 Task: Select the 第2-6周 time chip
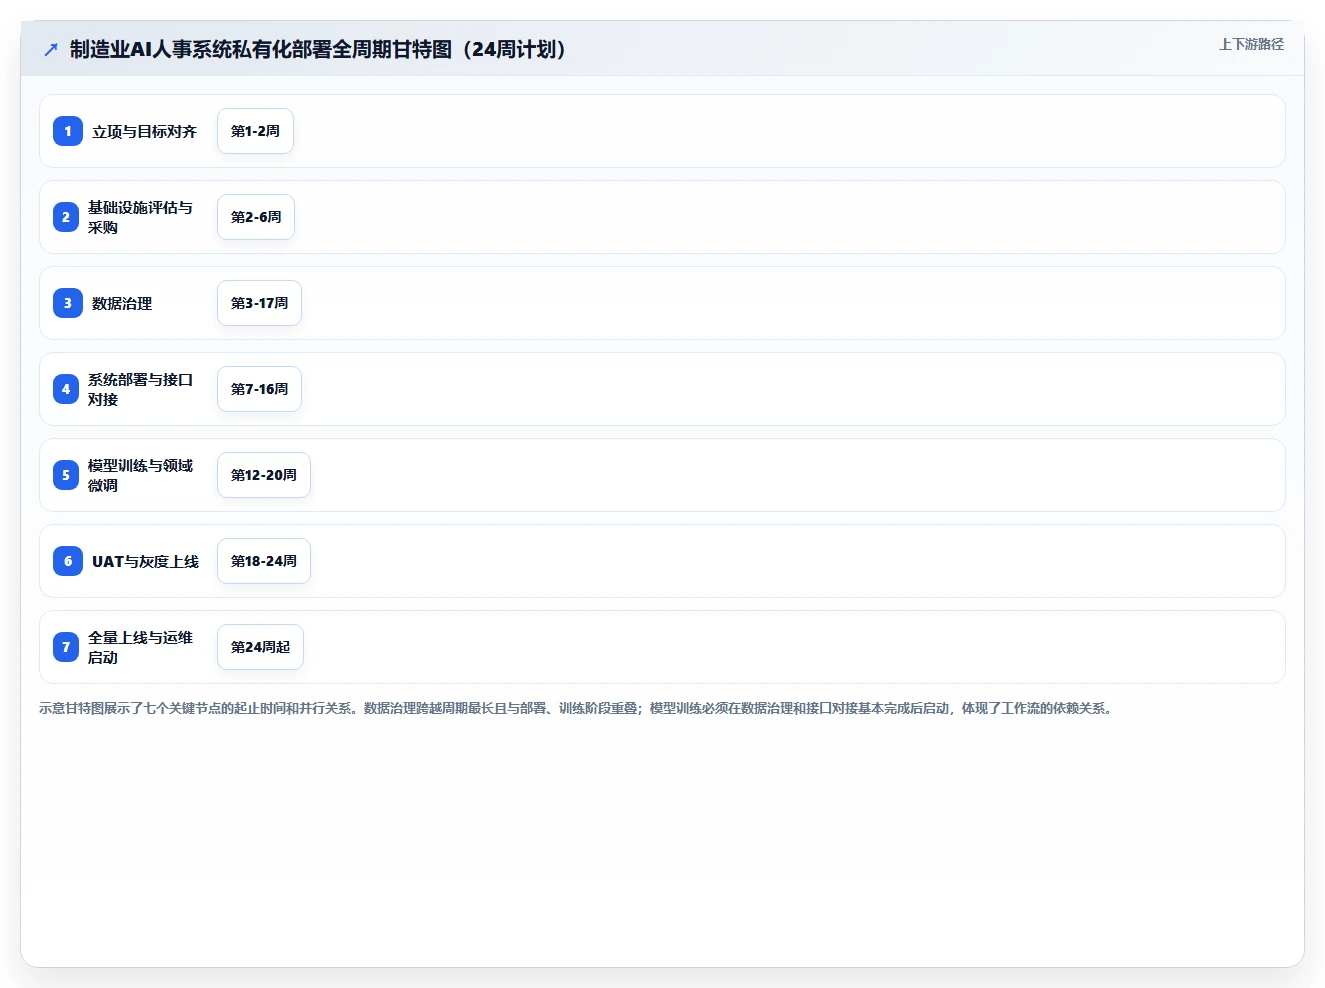pos(256,217)
